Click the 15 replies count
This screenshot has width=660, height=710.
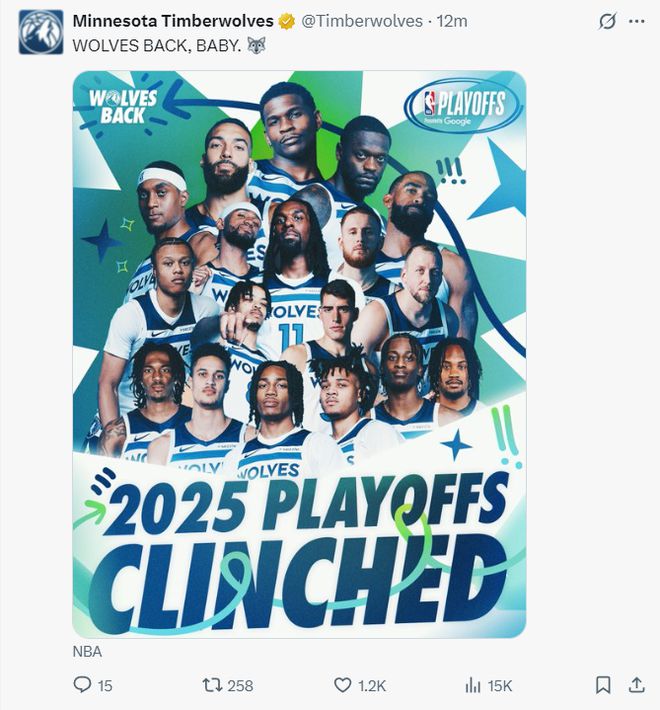[x=105, y=685]
